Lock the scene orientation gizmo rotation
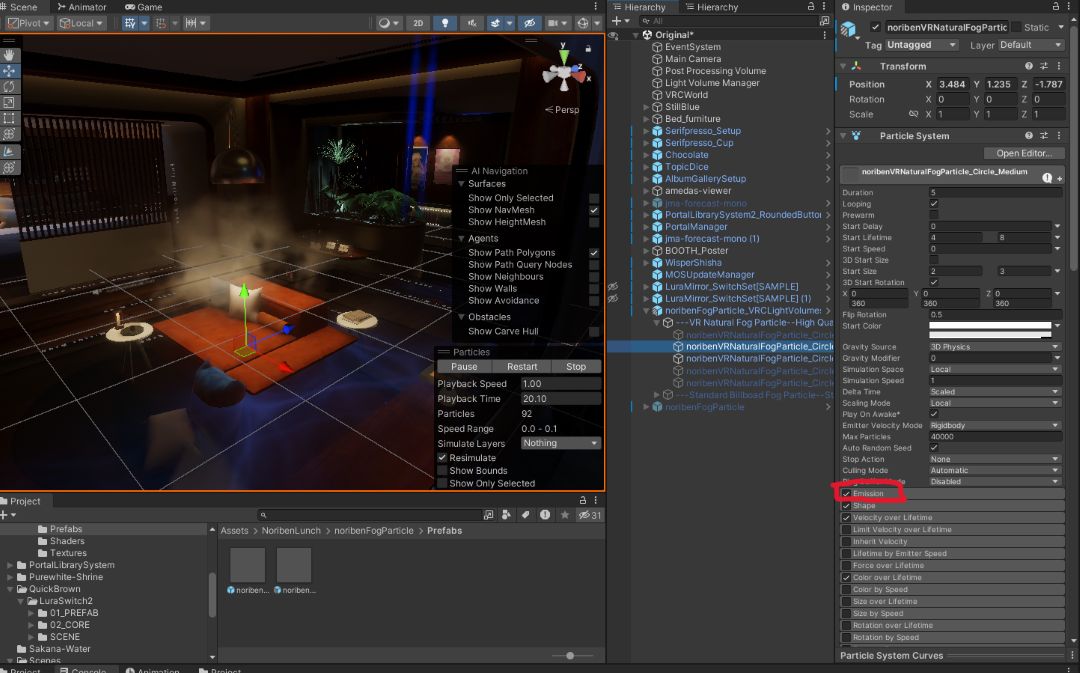The width and height of the screenshot is (1080, 673). (x=588, y=48)
